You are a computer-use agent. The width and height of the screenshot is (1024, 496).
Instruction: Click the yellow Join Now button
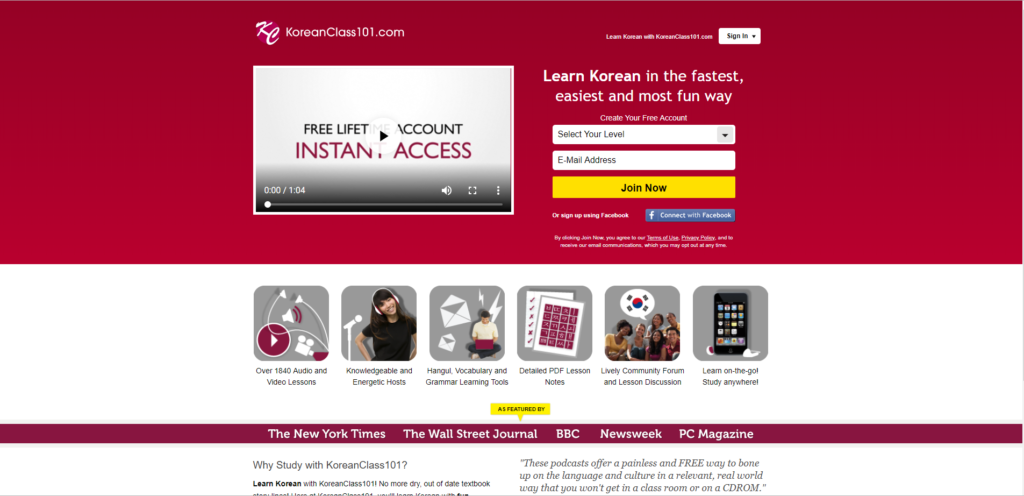643,187
